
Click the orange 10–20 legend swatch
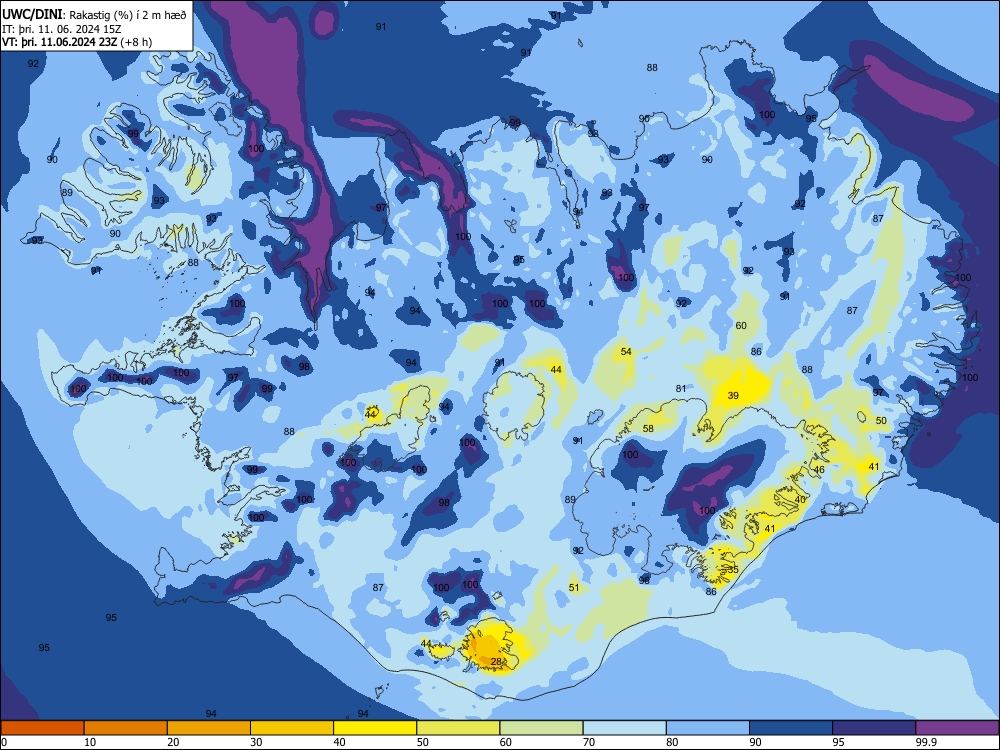[126, 728]
